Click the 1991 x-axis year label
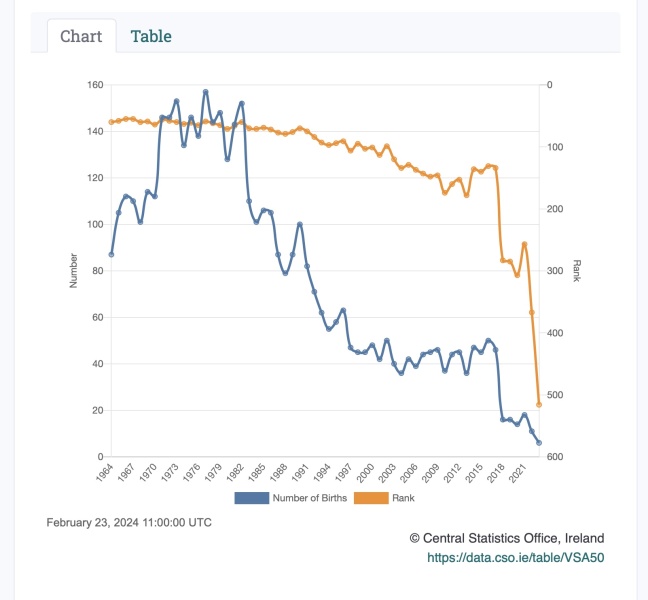The image size is (648, 600). 303,471
